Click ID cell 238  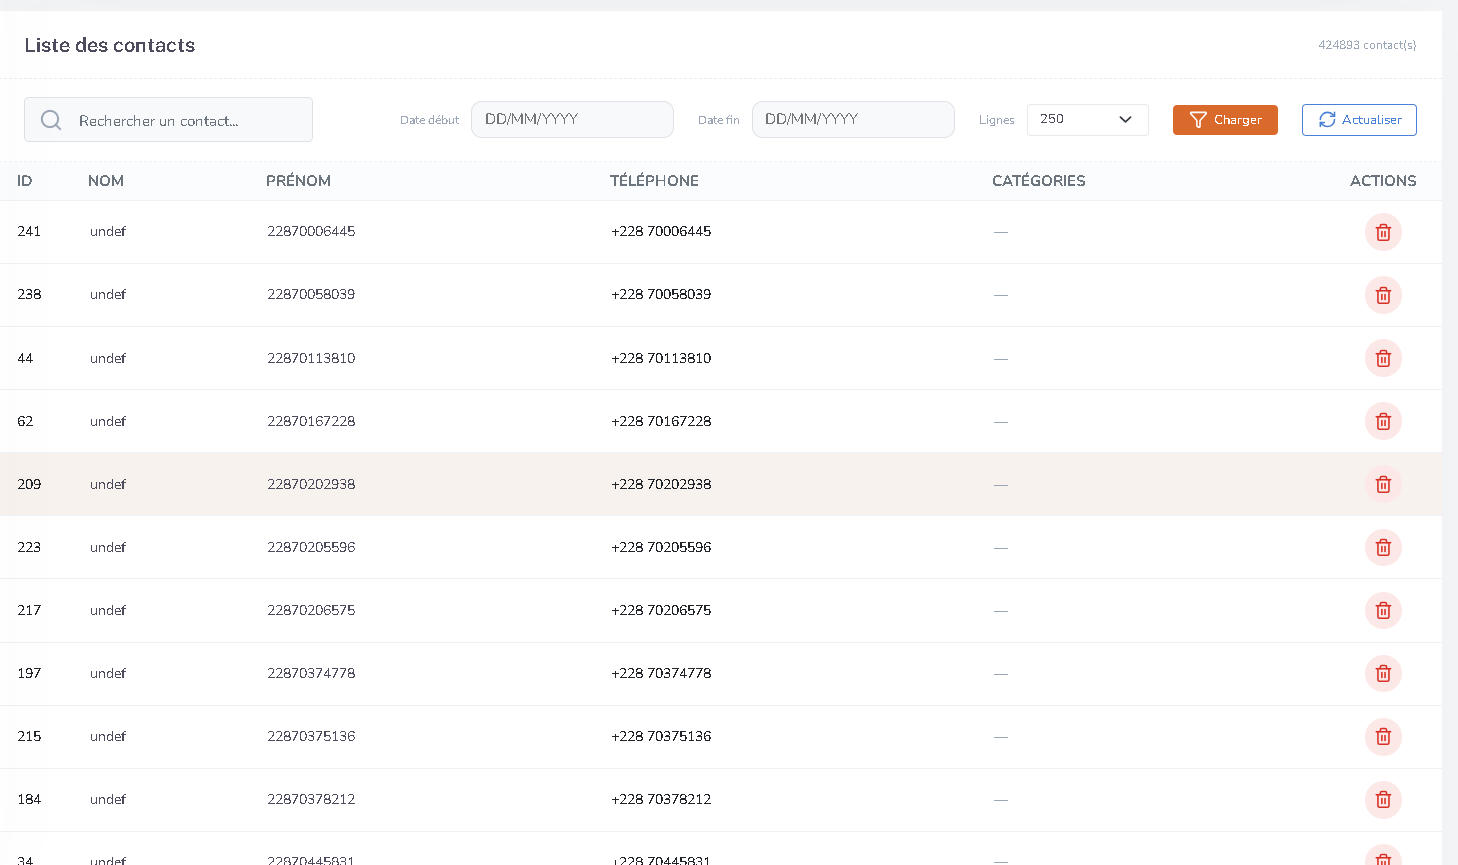pyautogui.click(x=29, y=294)
